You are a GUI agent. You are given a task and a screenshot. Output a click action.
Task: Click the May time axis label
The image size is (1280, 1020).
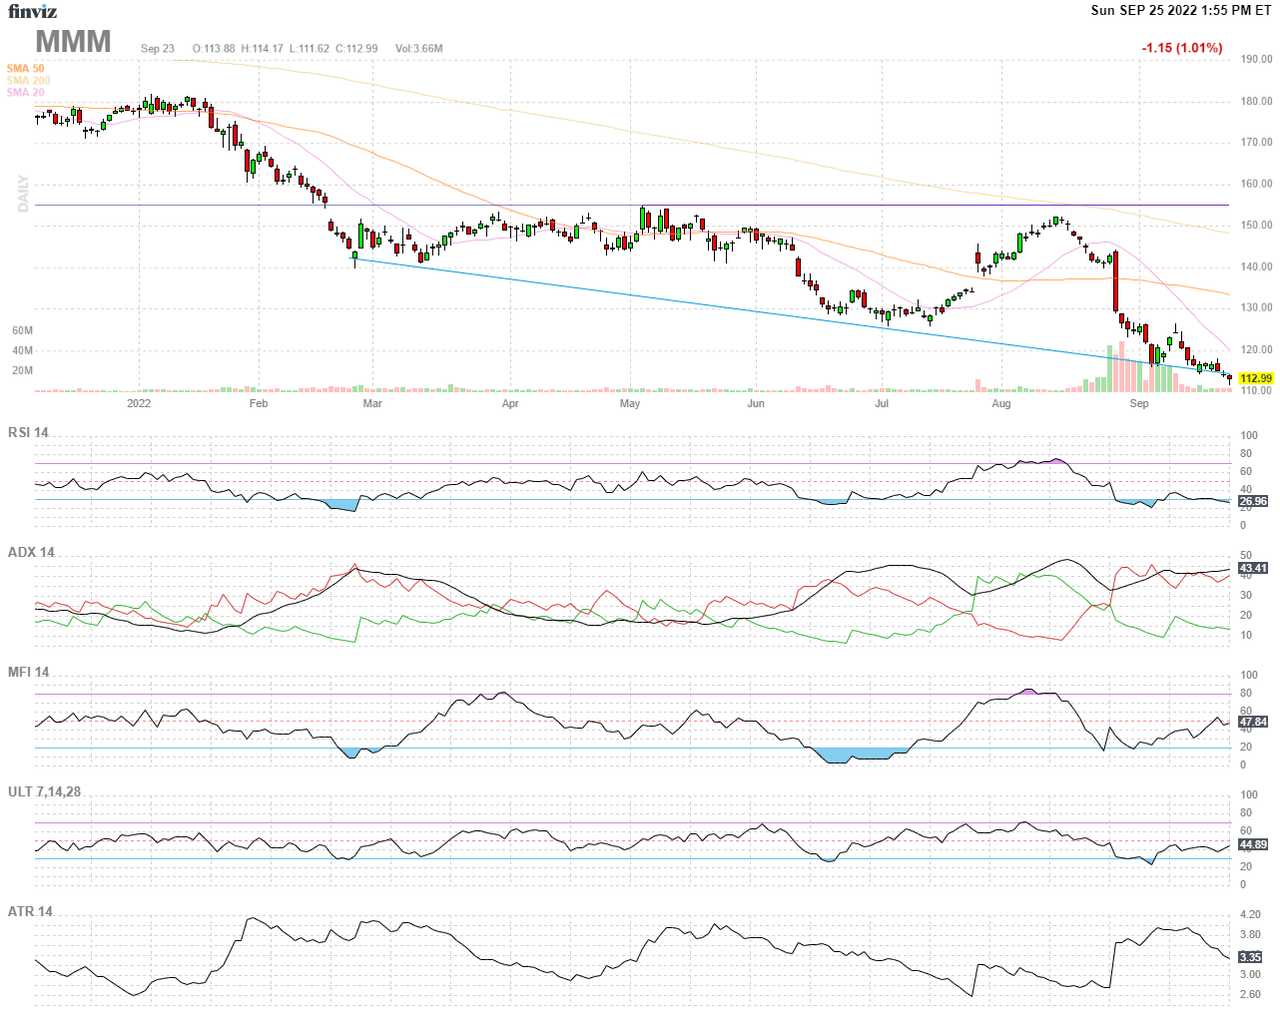tap(630, 403)
